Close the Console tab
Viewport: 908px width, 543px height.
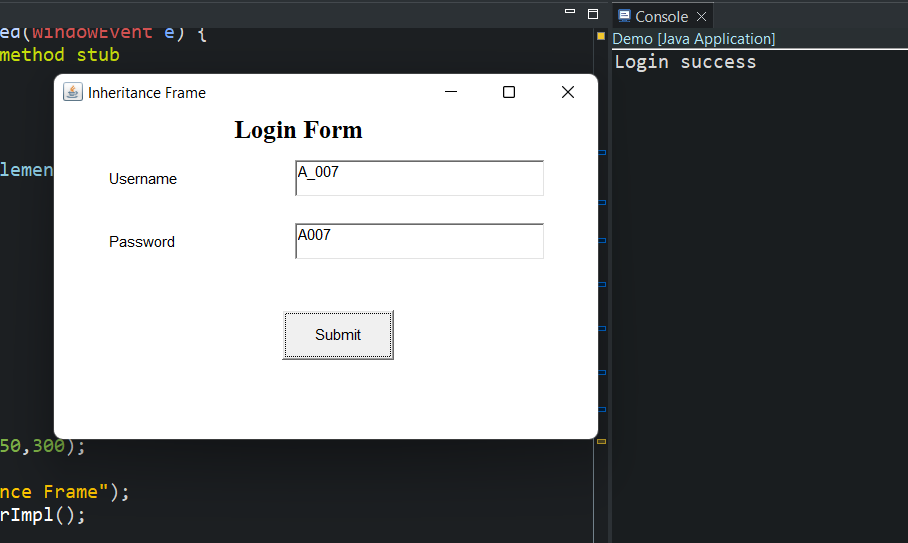tap(701, 17)
